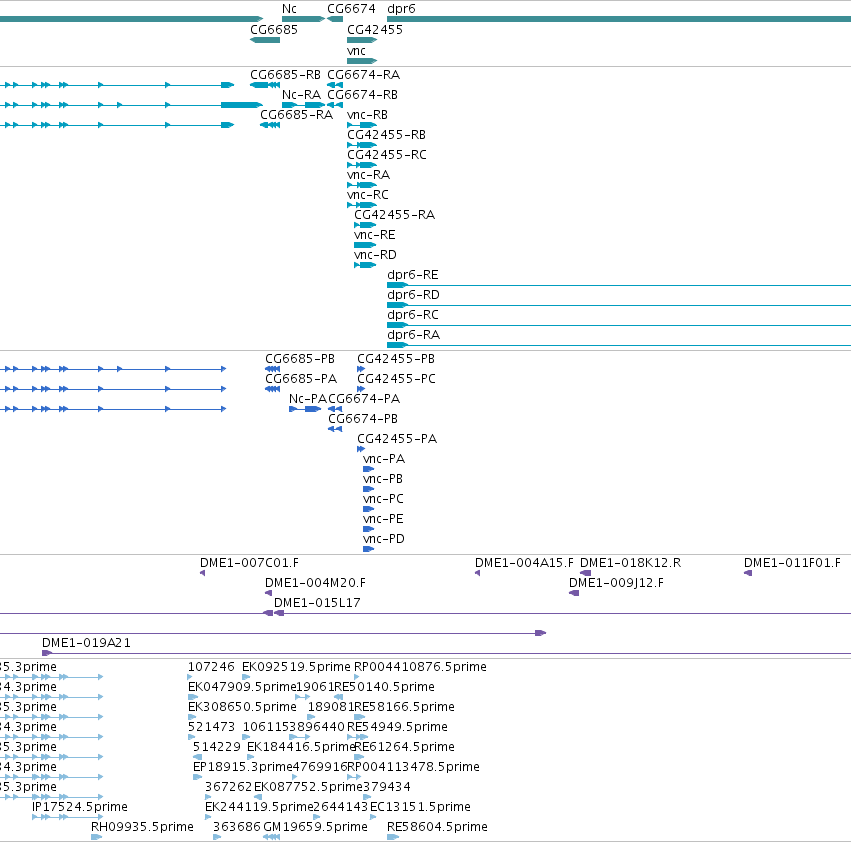Select the EC13151.5prime EST label
Image resolution: width=851 pixels, height=842 pixels.
[x=421, y=807]
